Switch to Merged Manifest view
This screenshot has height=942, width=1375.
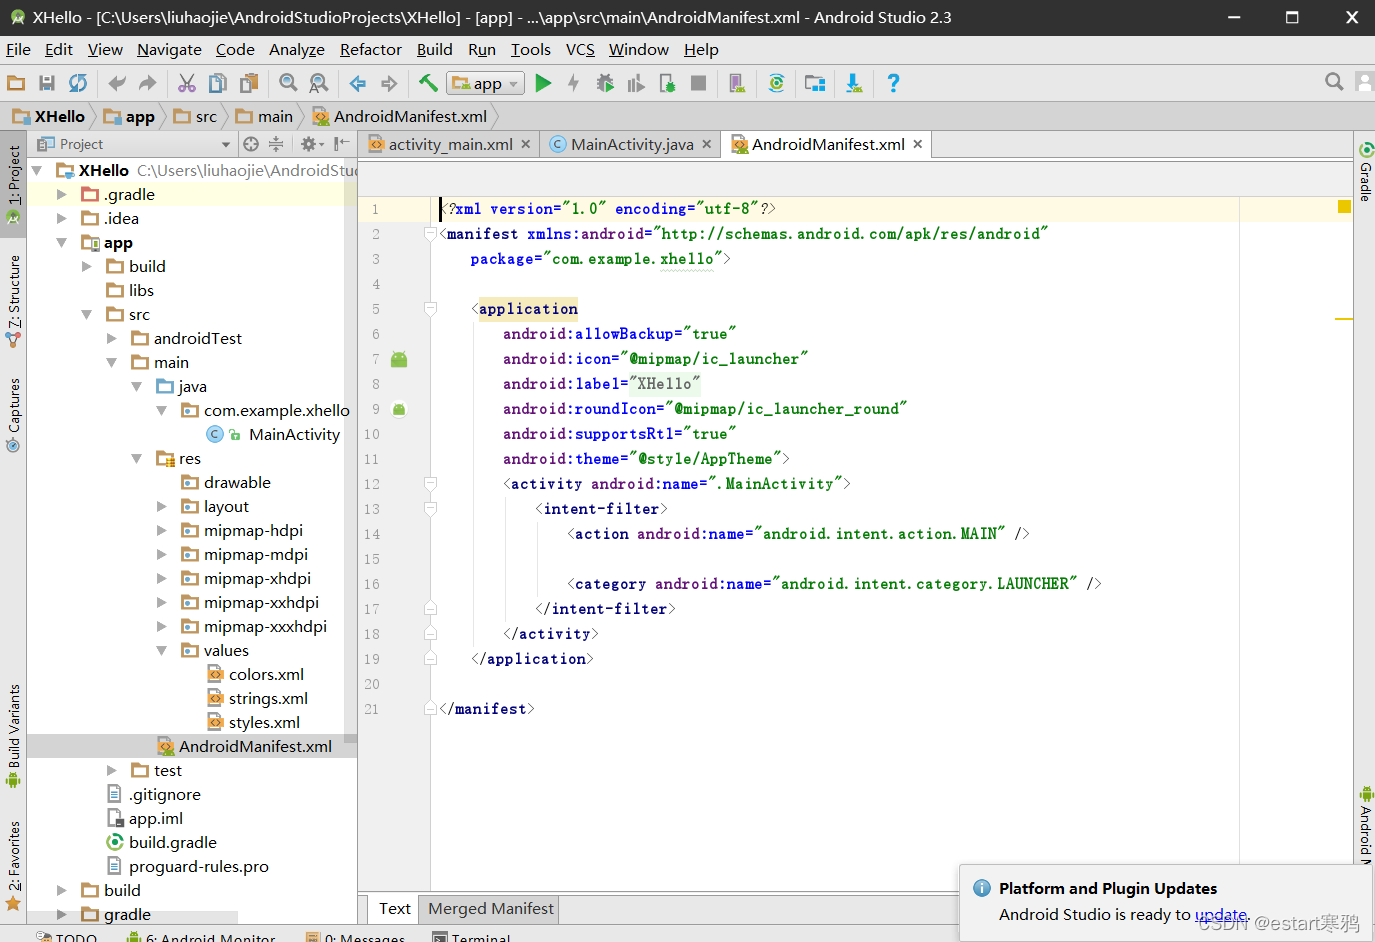pos(490,908)
